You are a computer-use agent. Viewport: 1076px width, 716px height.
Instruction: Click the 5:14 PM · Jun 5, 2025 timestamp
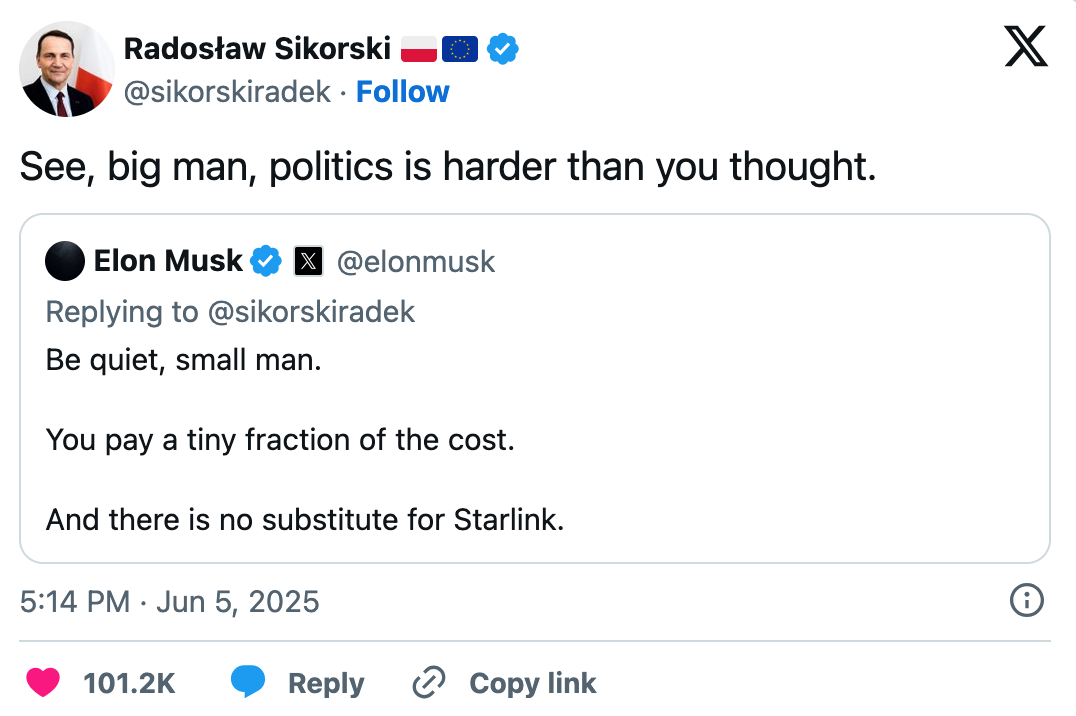(170, 601)
